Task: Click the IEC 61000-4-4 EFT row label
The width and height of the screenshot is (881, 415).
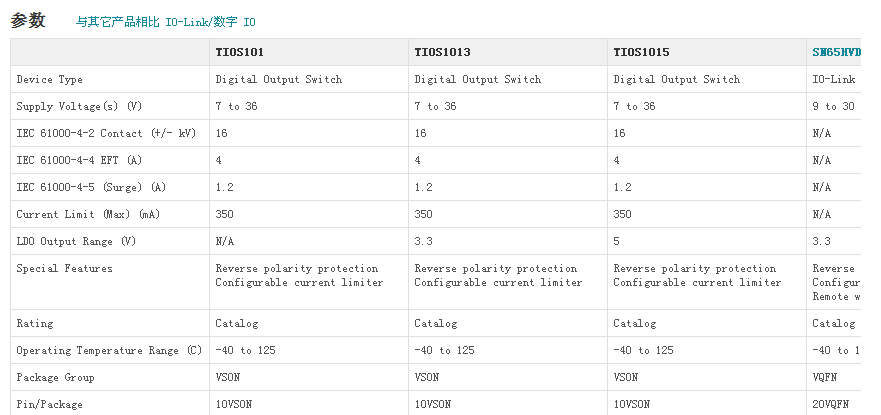Action: [79, 160]
